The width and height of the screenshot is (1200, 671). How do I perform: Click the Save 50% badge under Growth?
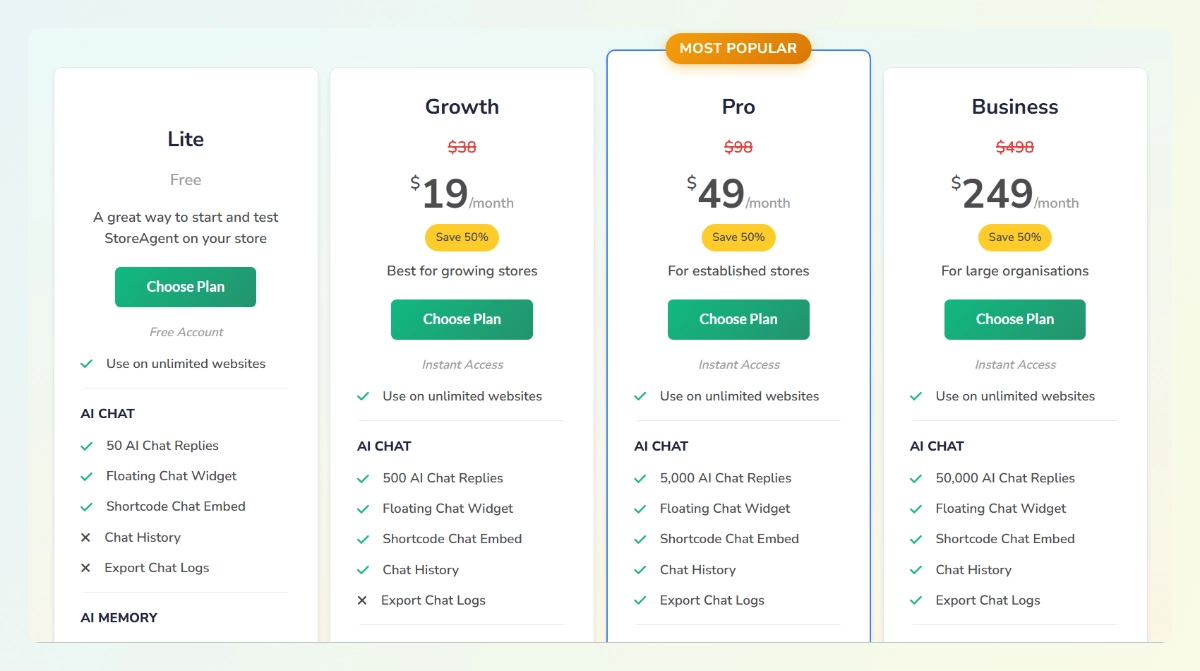tap(461, 237)
